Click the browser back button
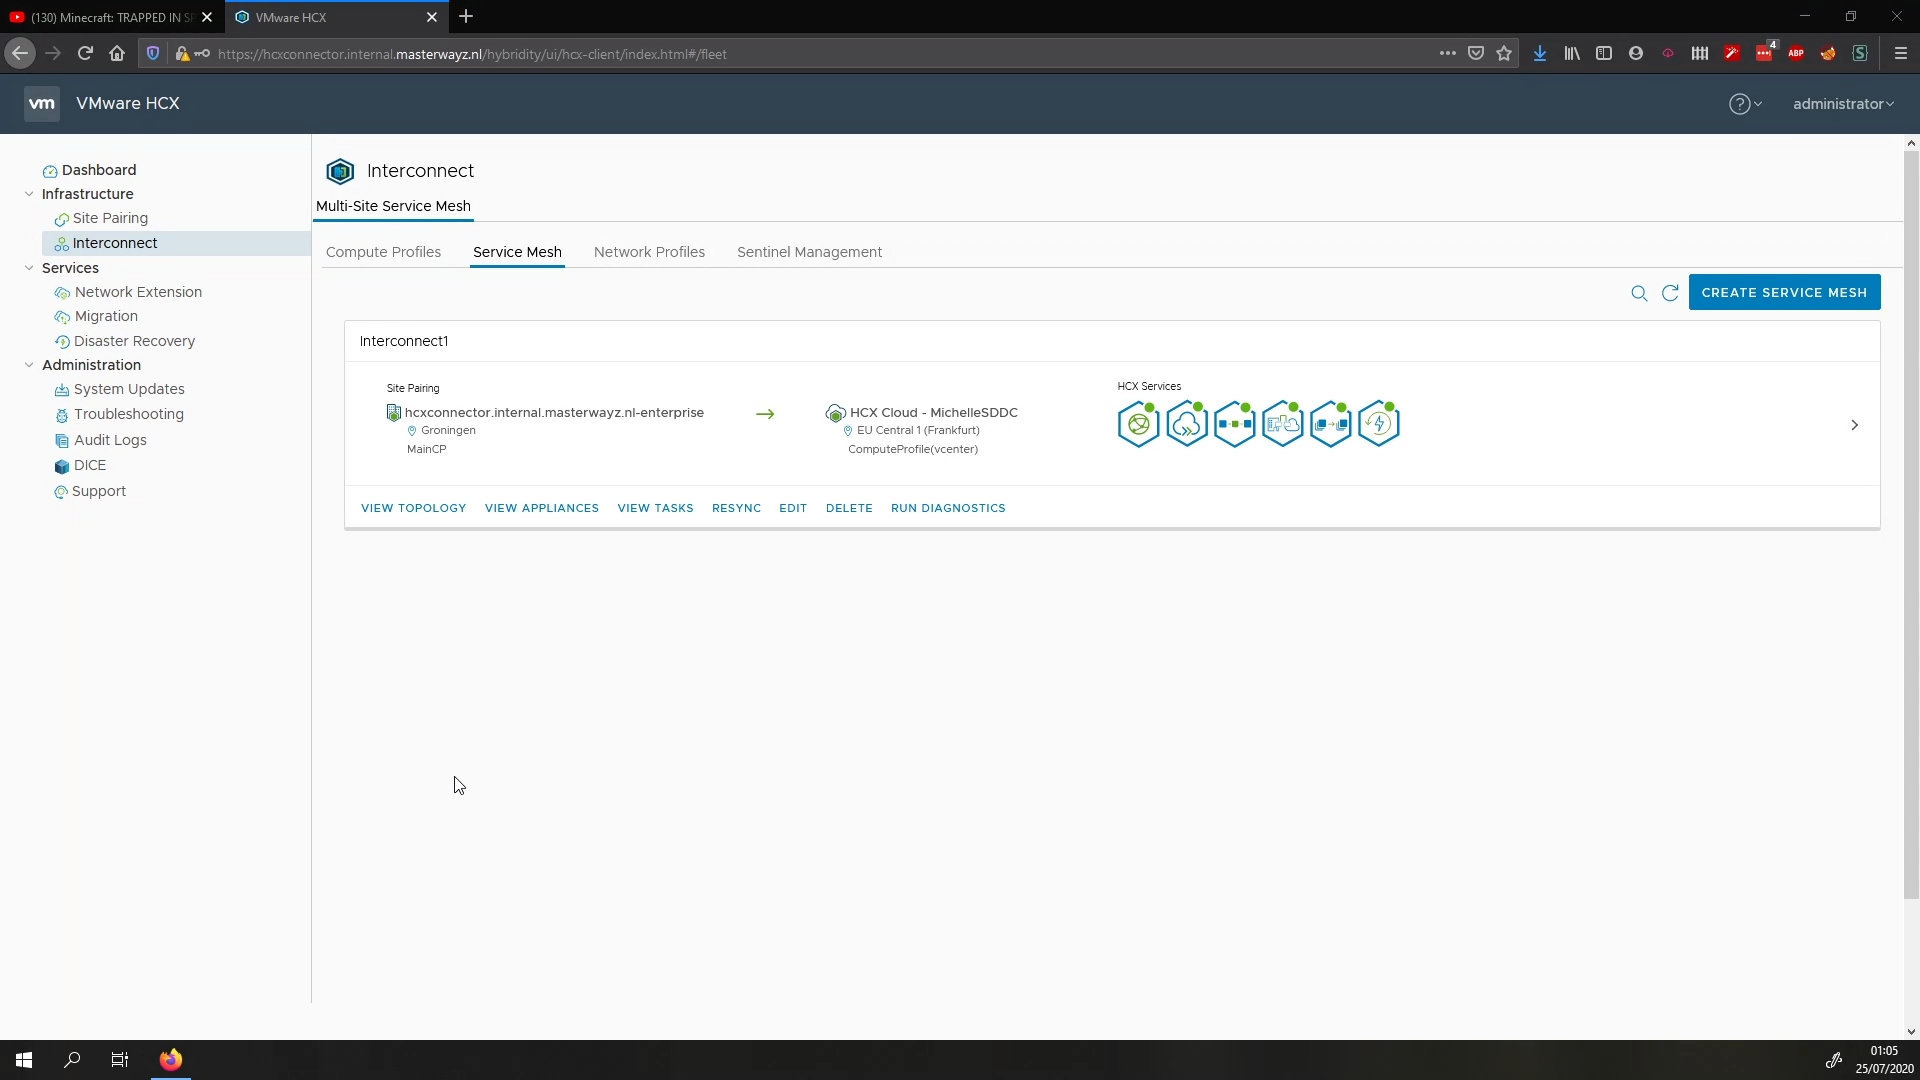1920x1080 pixels. coord(20,54)
